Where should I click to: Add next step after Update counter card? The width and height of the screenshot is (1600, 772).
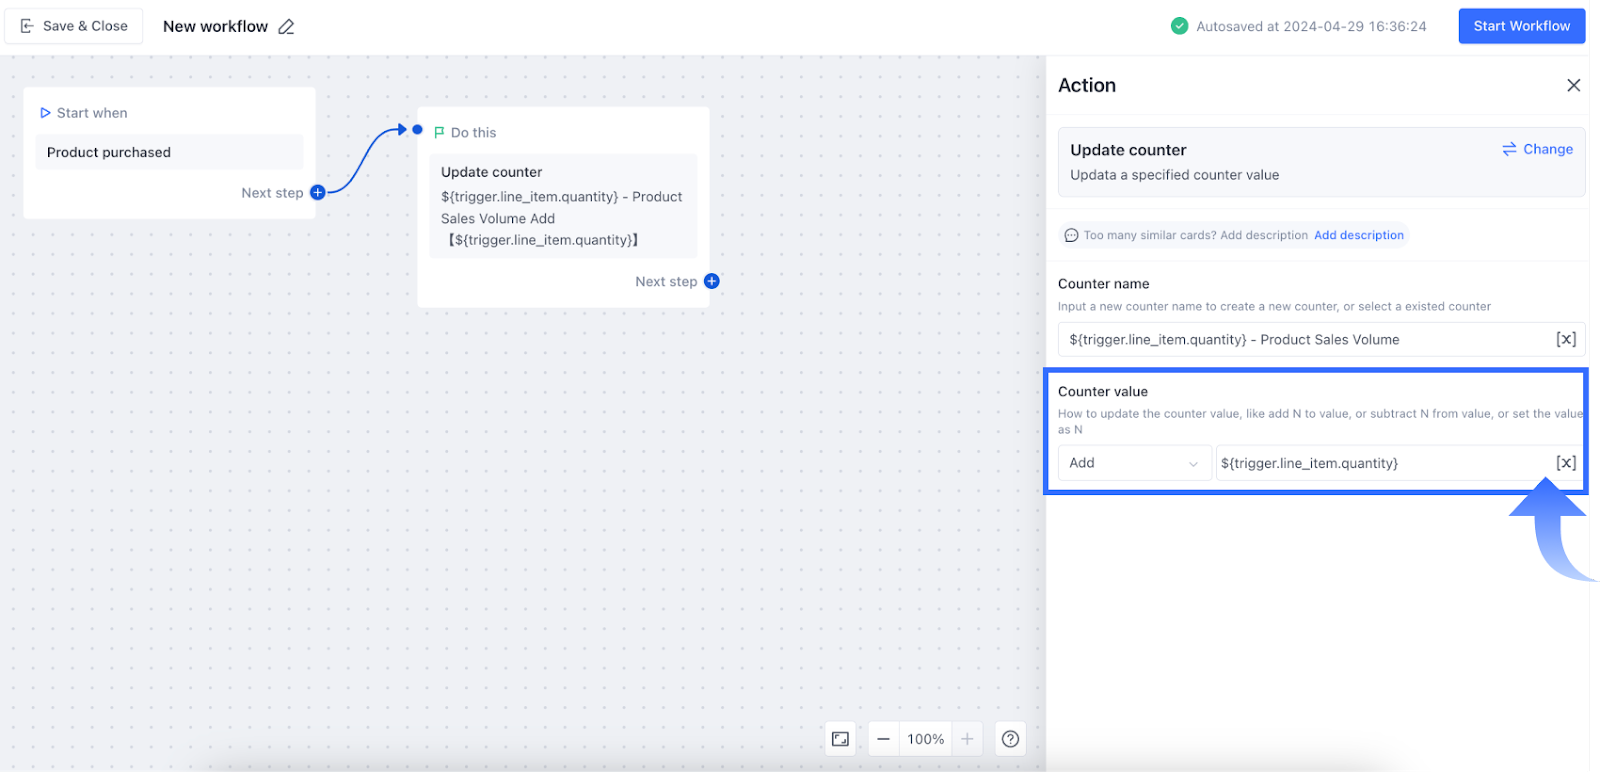click(711, 282)
